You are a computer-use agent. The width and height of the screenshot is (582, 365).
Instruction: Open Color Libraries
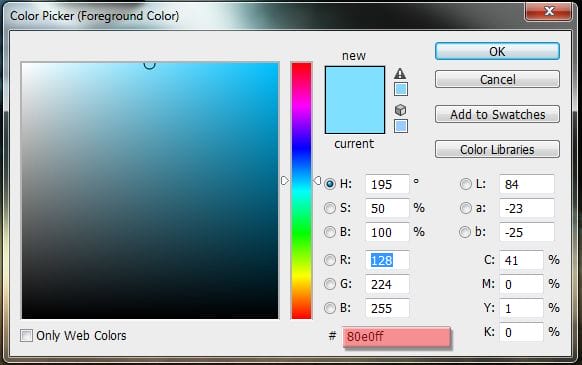point(497,149)
